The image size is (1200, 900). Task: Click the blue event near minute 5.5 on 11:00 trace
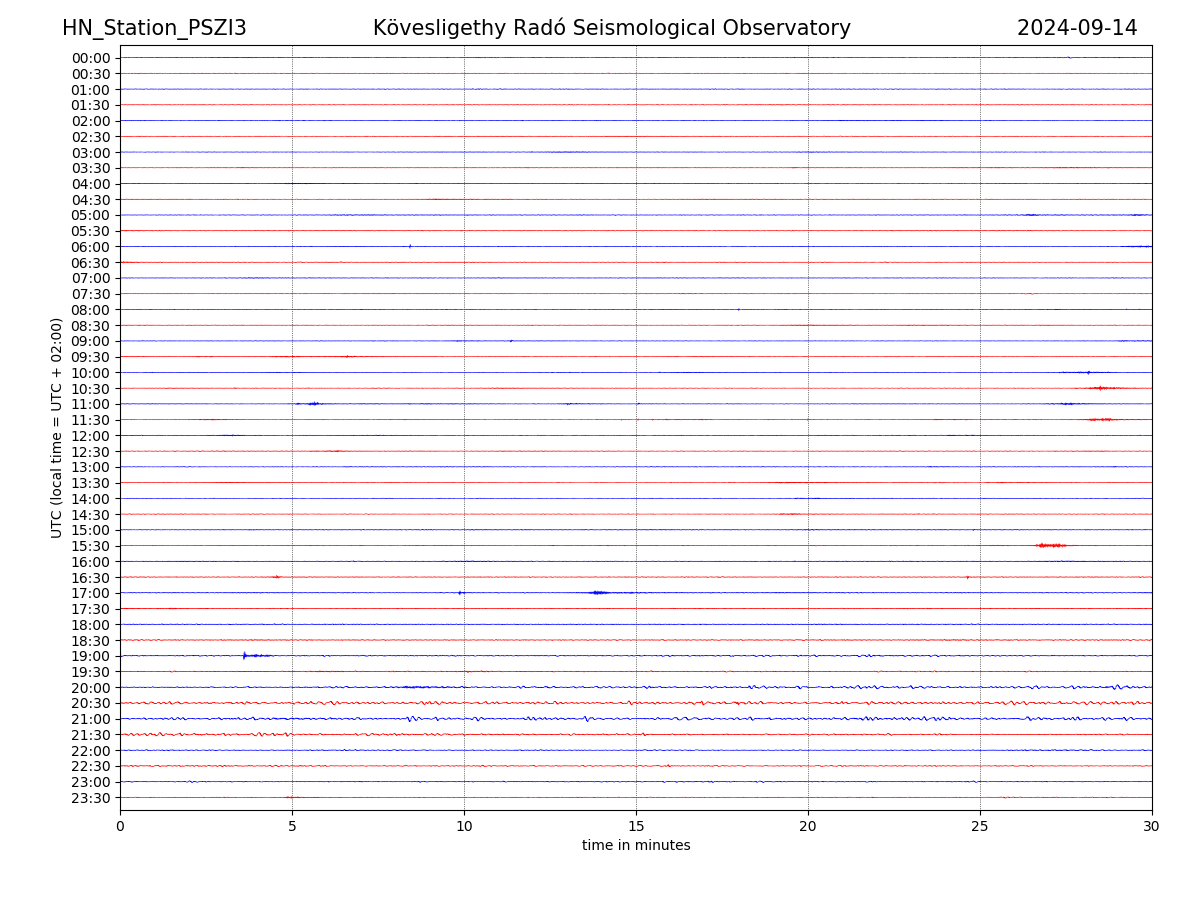pyautogui.click(x=313, y=403)
